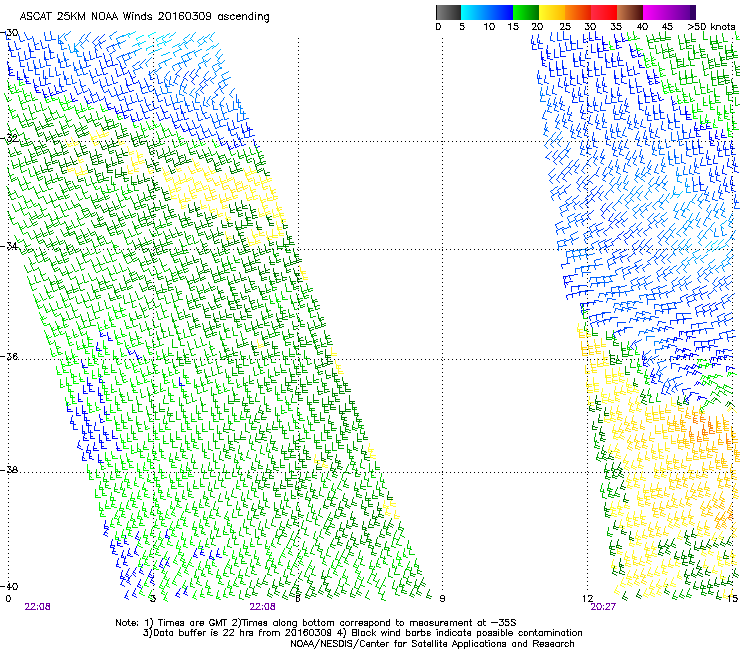Click the '-32' latitude axis label

pos(10,138)
